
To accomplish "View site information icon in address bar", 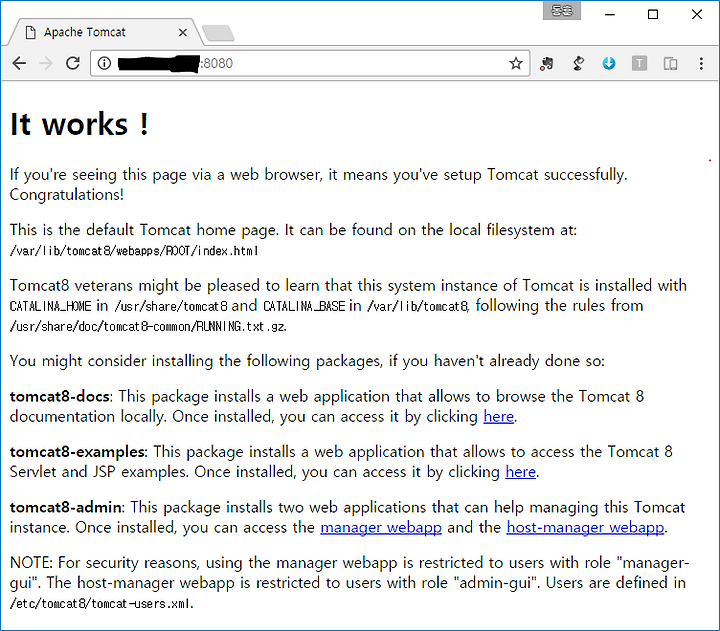I will 105,63.
